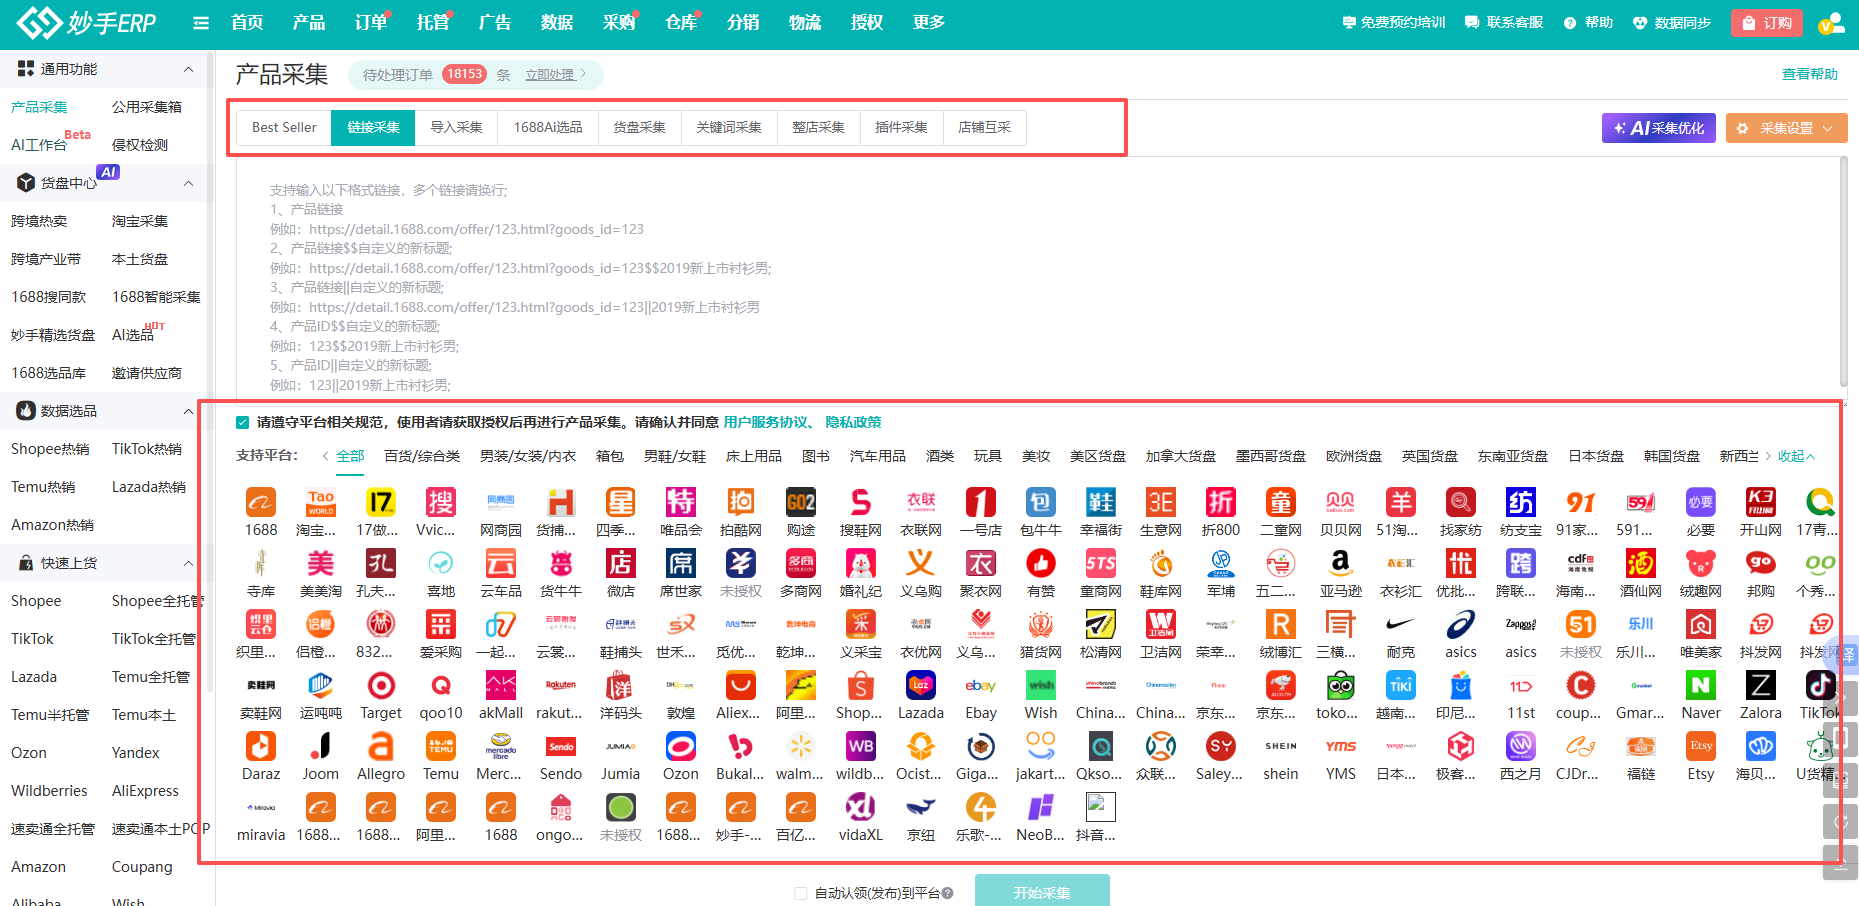1859x906 pixels.
Task: Collapse the 快速上货 sidebar section
Action: click(188, 563)
